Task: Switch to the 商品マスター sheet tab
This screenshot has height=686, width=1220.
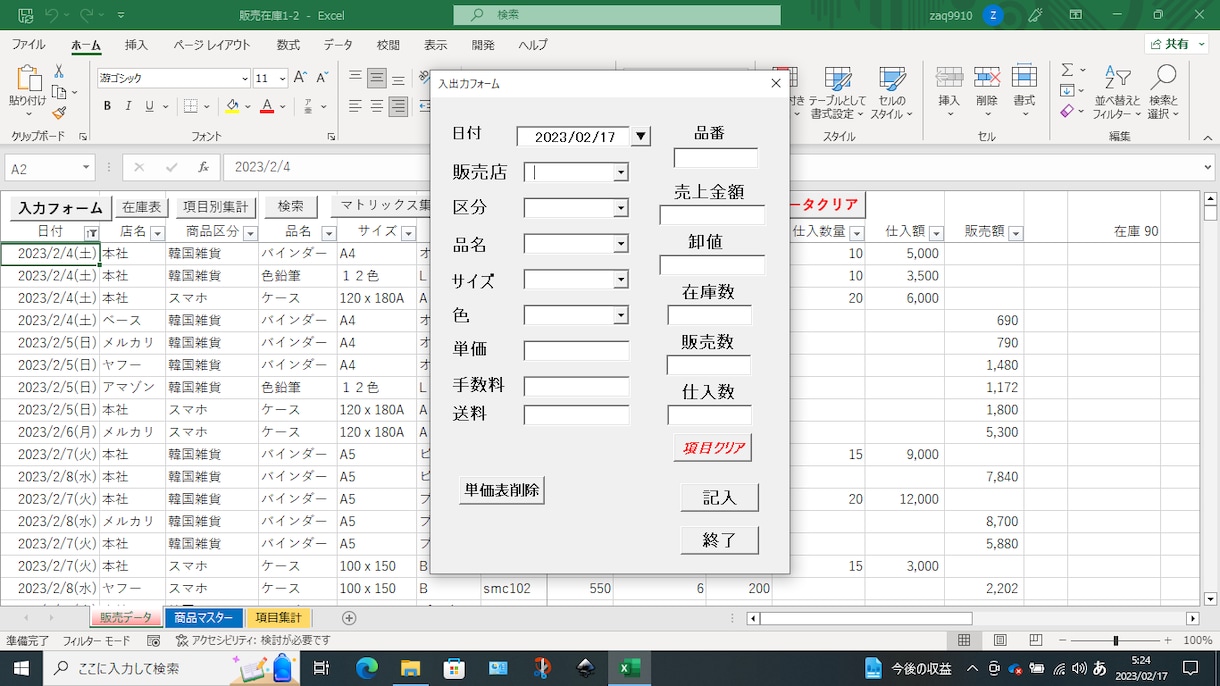Action: click(x=204, y=618)
